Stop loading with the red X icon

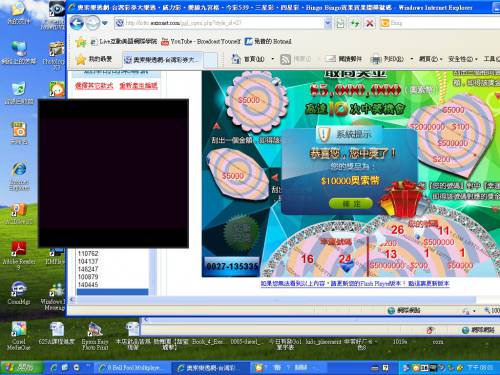pos(370,23)
